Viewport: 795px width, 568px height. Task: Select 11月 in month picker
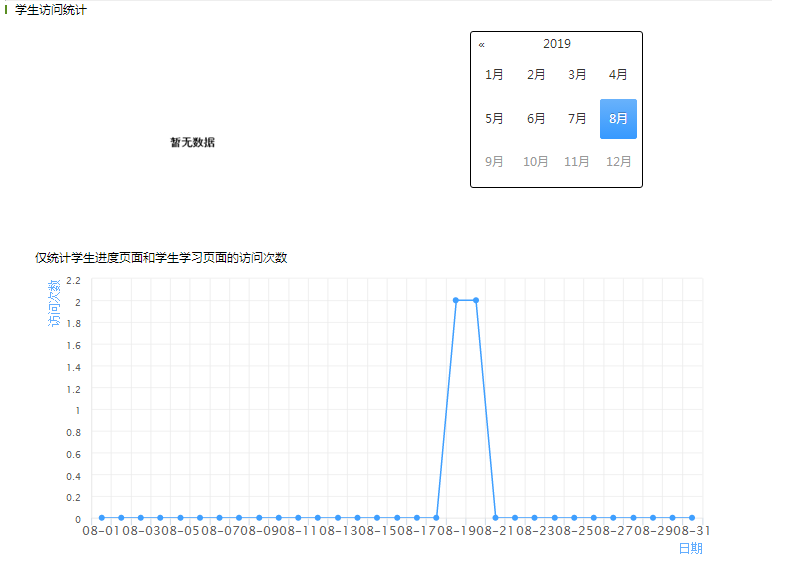pyautogui.click(x=577, y=162)
